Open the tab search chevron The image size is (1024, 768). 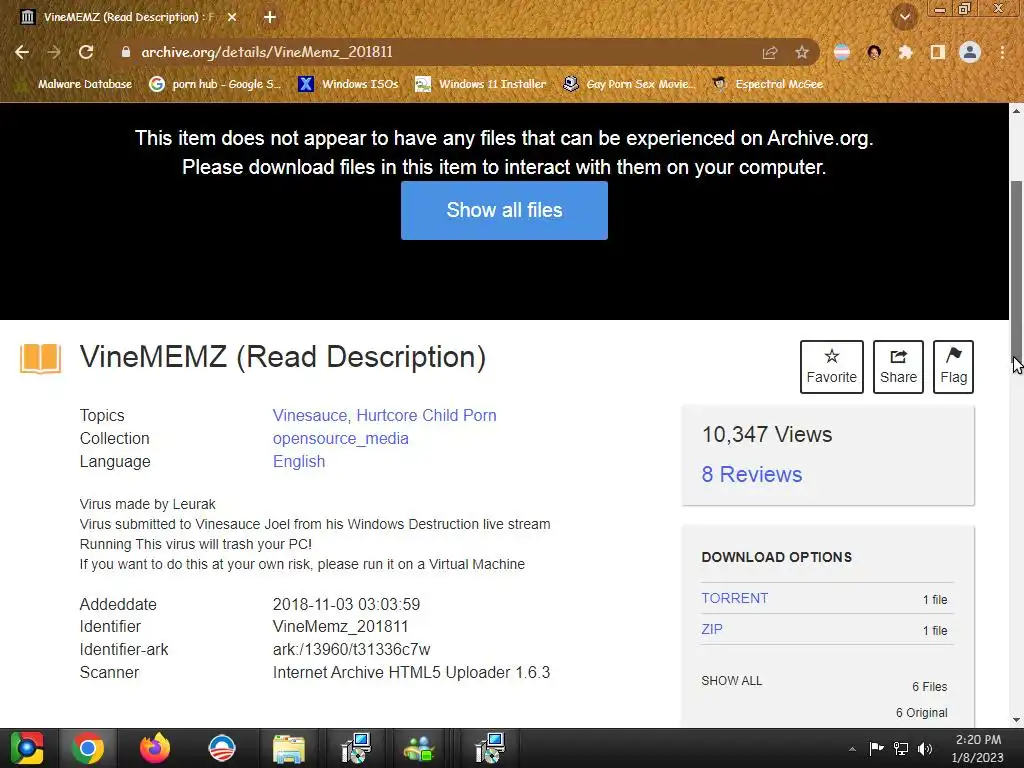(x=905, y=17)
